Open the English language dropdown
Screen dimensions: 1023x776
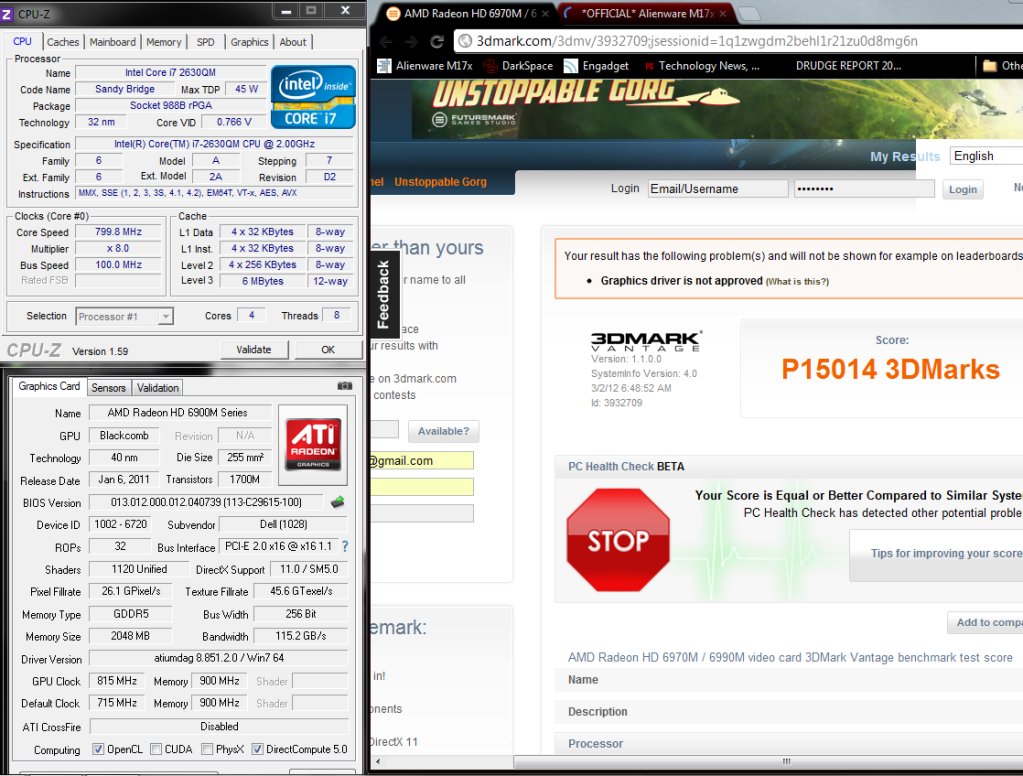point(986,156)
